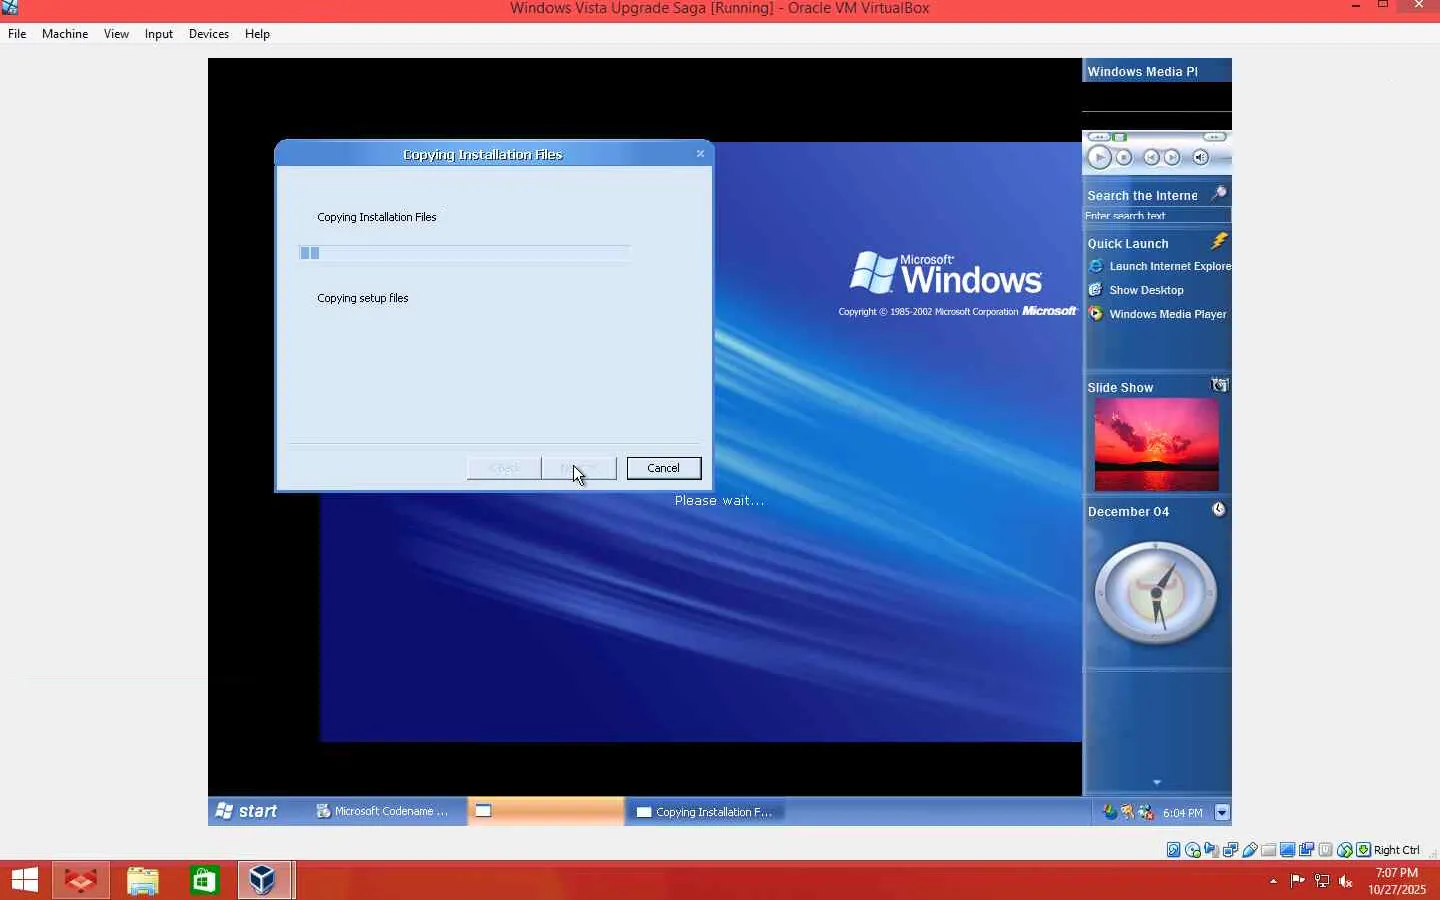Click the first guest system tray icon
This screenshot has height=900, width=1440.
point(1110,812)
